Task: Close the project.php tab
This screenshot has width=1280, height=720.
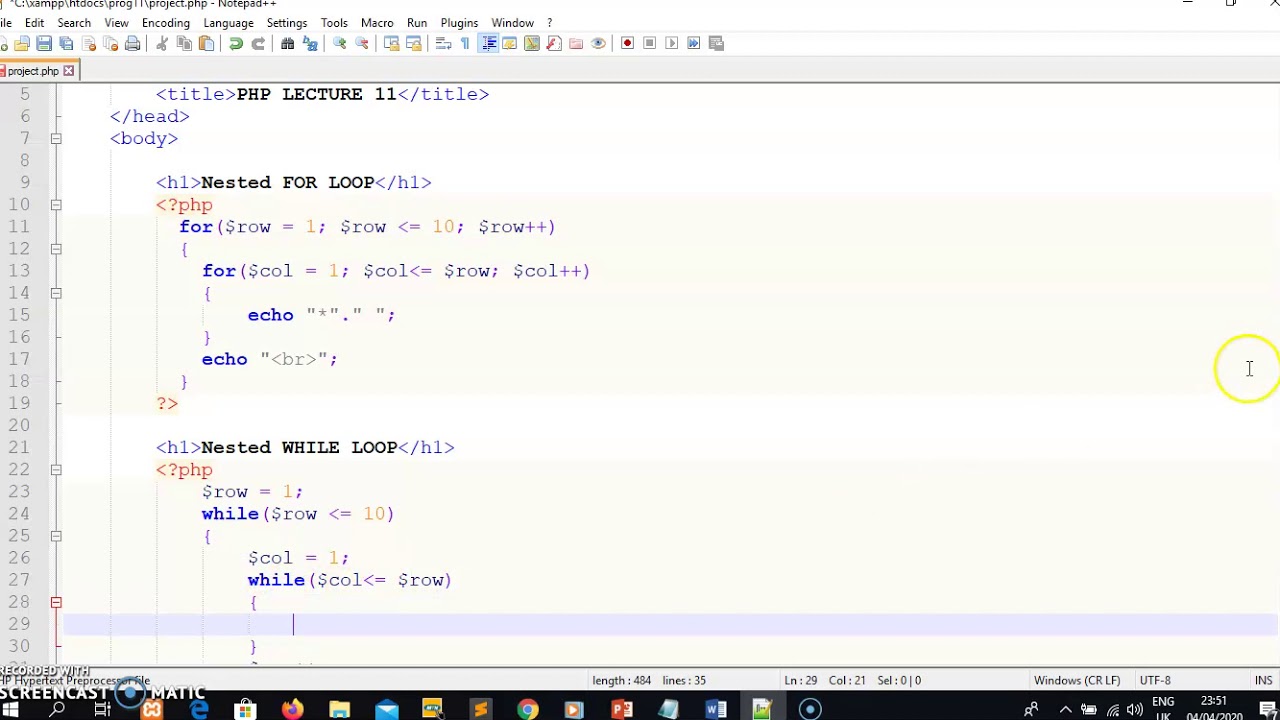Action: click(69, 71)
